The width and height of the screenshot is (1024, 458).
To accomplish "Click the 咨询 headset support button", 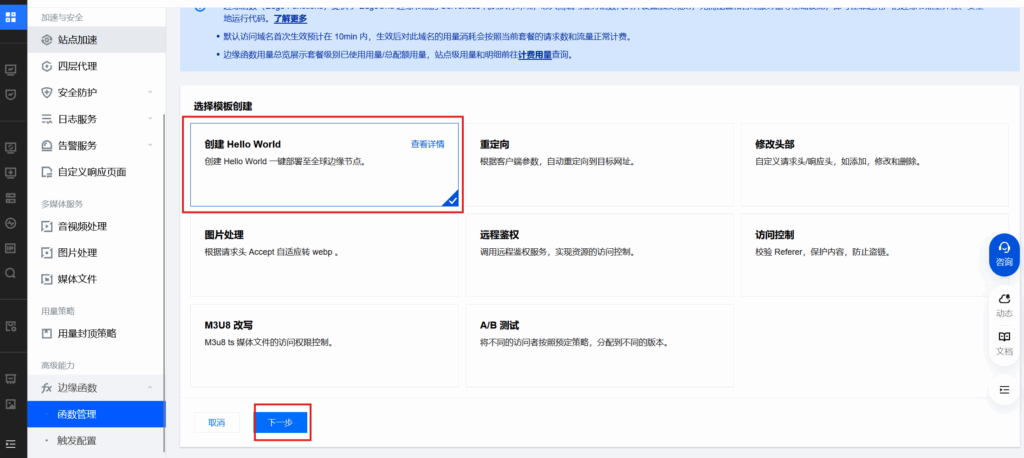I will 1004,252.
